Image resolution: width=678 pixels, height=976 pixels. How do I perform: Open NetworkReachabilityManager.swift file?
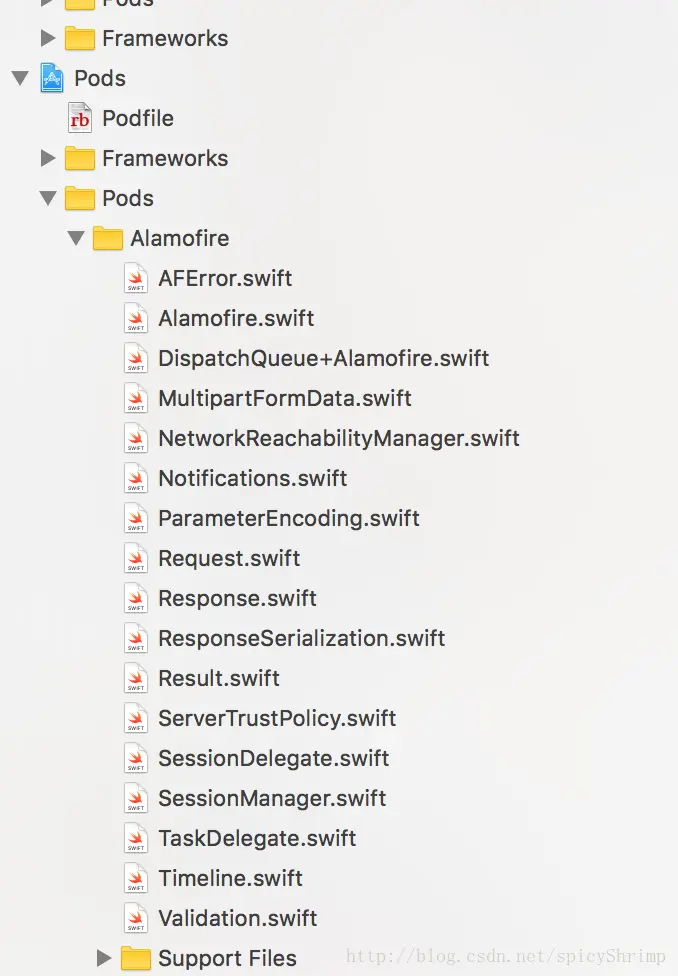pos(339,438)
